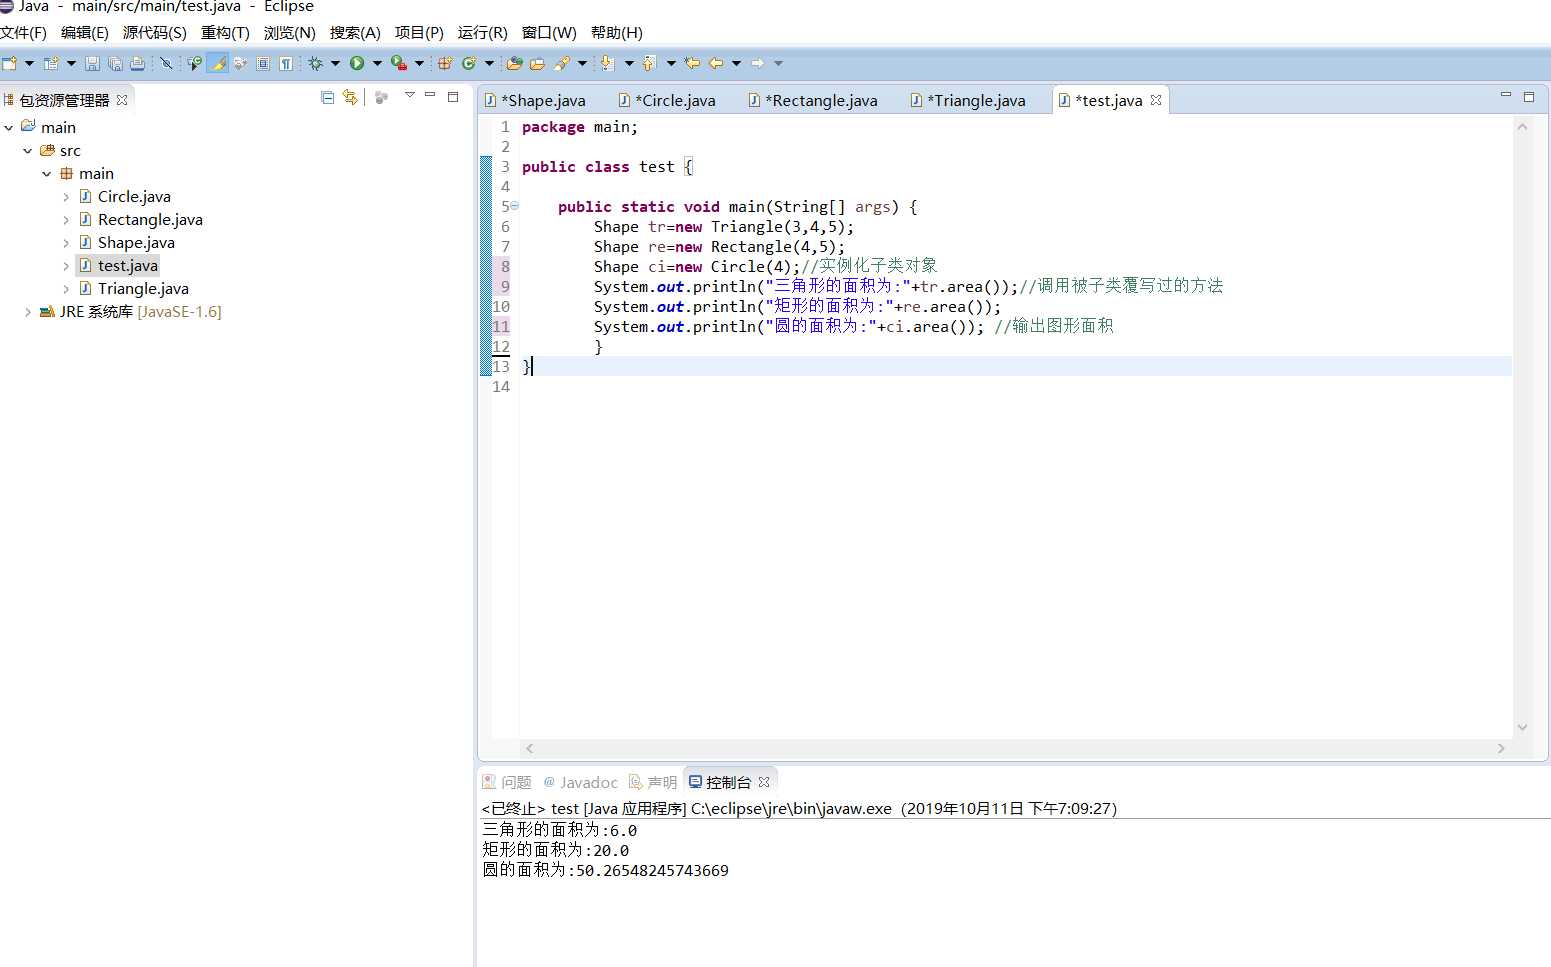This screenshot has width=1551, height=967.
Task: Open the Debug dropdown arrow
Action: pyautogui.click(x=335, y=63)
